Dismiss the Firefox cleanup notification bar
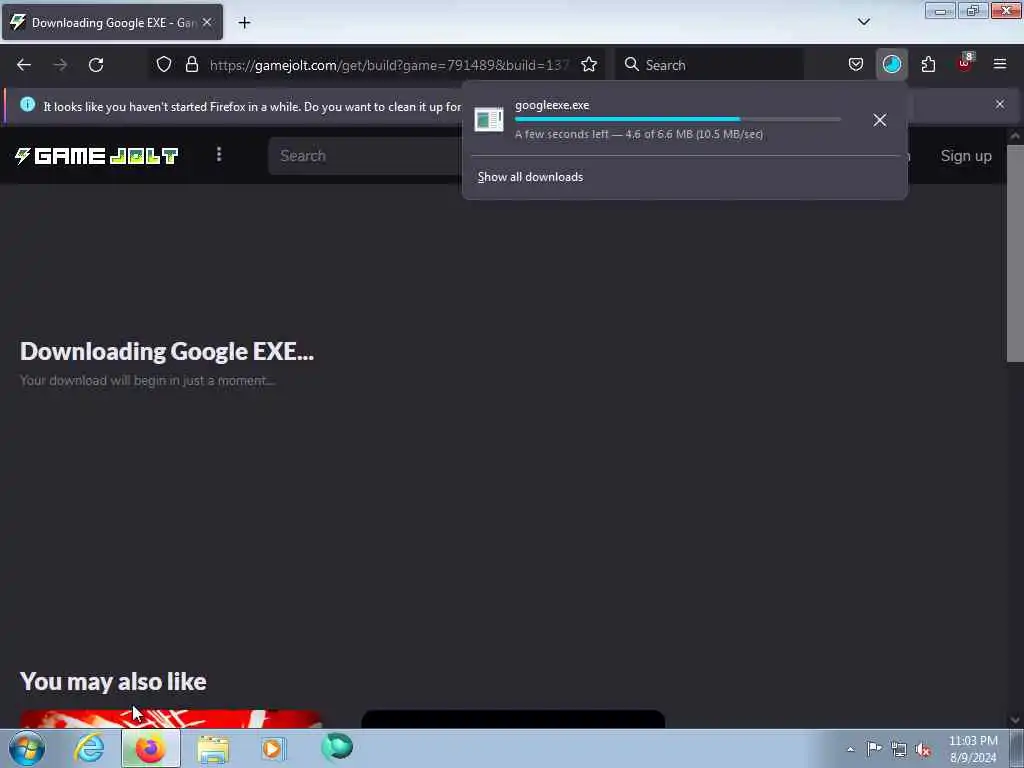The image size is (1024, 768). pyautogui.click(x=999, y=104)
